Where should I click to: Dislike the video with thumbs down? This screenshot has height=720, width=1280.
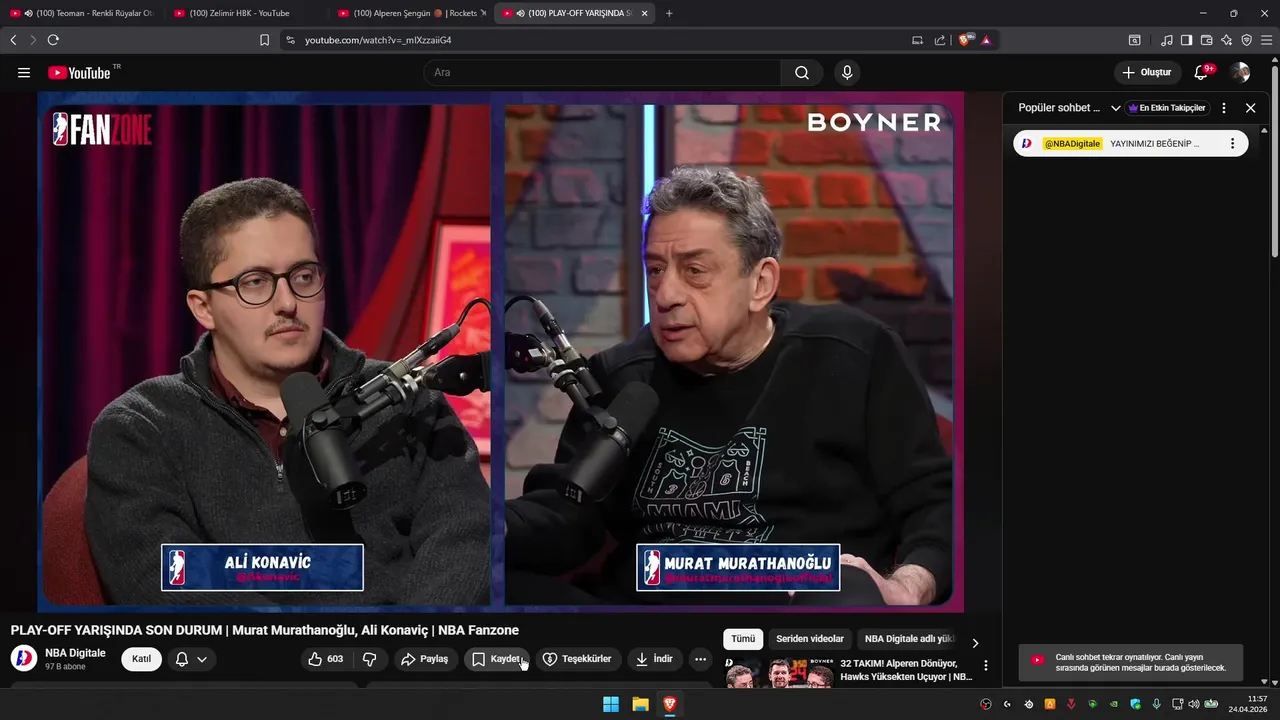(370, 659)
